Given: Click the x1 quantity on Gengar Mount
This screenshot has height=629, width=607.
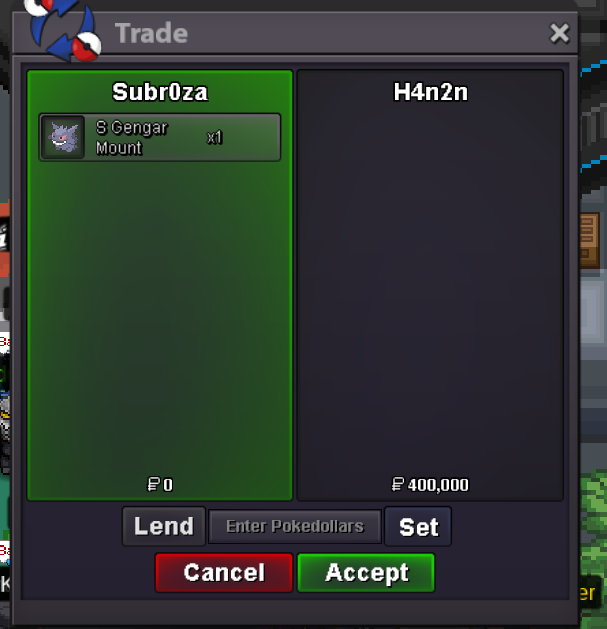Looking at the screenshot, I should pos(214,138).
